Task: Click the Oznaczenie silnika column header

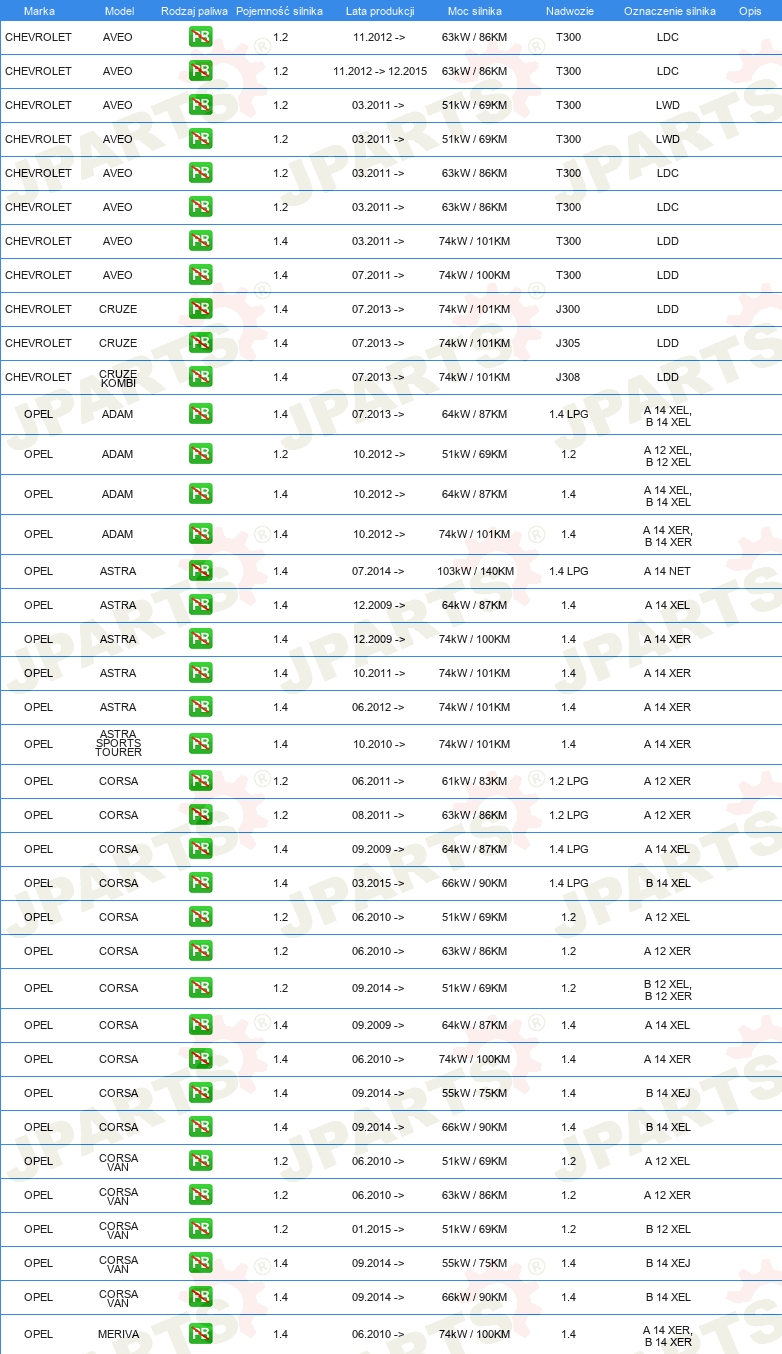Action: coord(669,10)
